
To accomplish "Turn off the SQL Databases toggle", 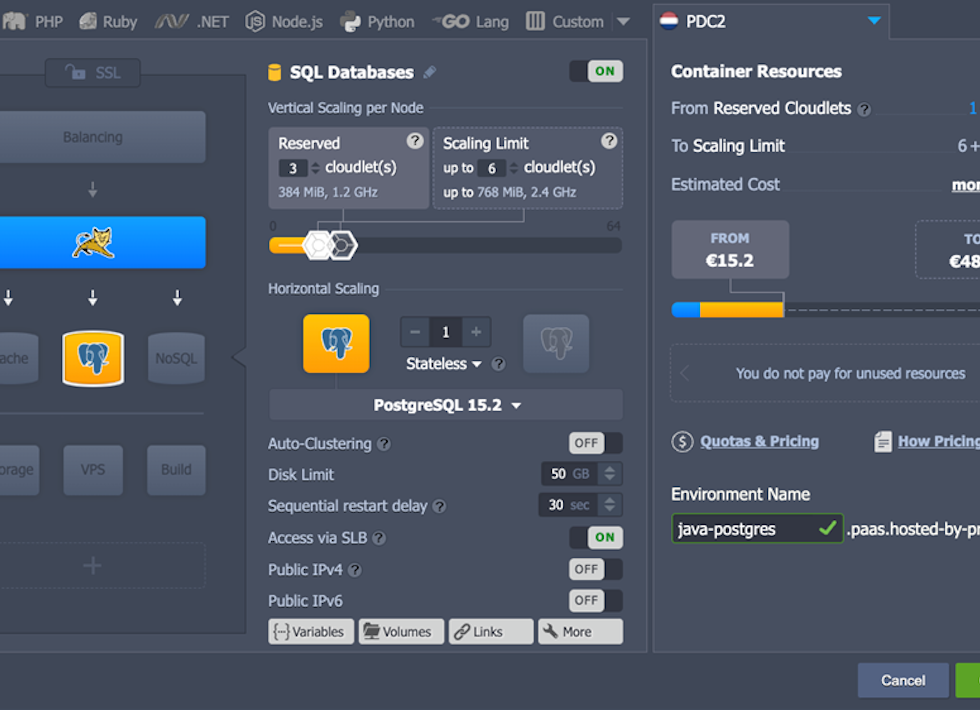I will [596, 71].
